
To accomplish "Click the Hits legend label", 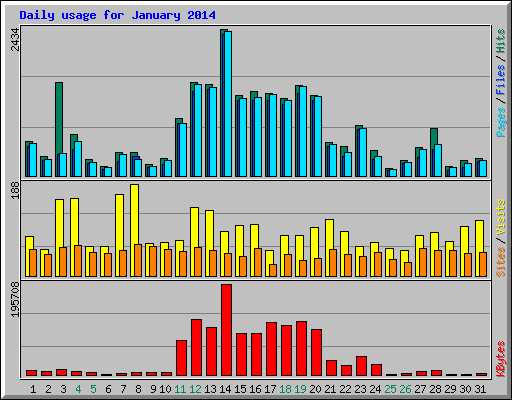I will pyautogui.click(x=501, y=41).
